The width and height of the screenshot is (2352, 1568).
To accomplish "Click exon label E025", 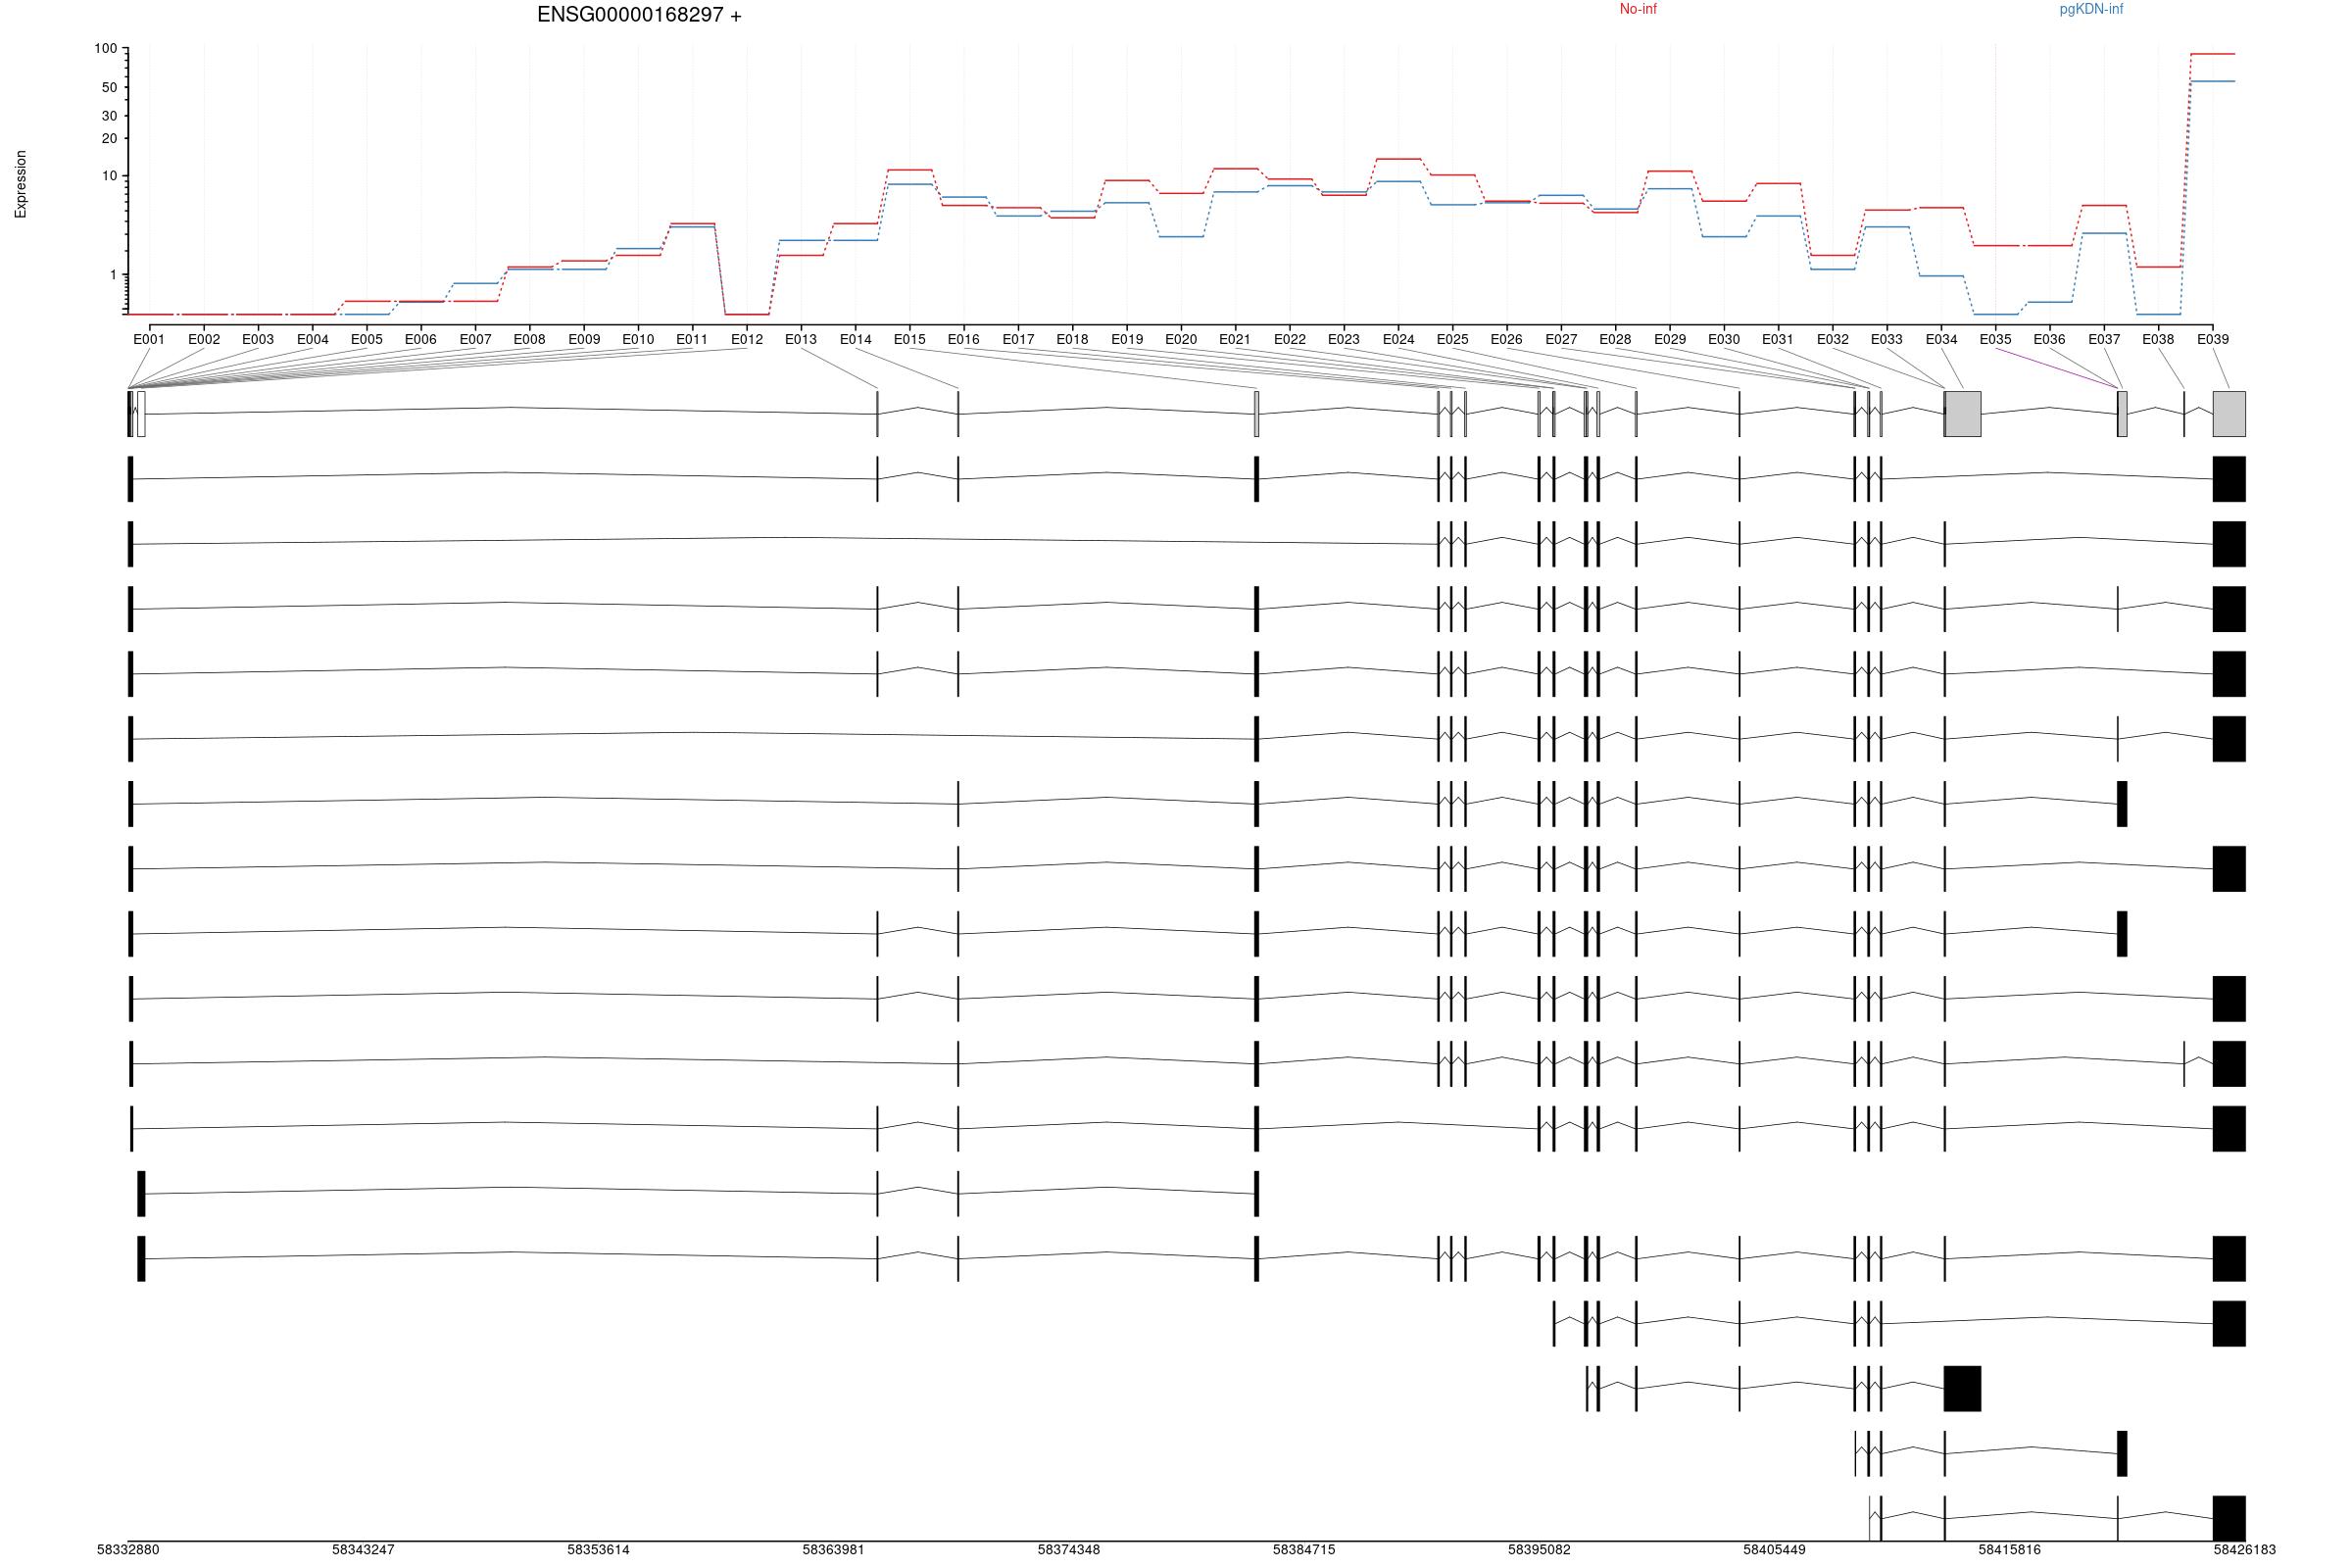I will coord(1453,339).
